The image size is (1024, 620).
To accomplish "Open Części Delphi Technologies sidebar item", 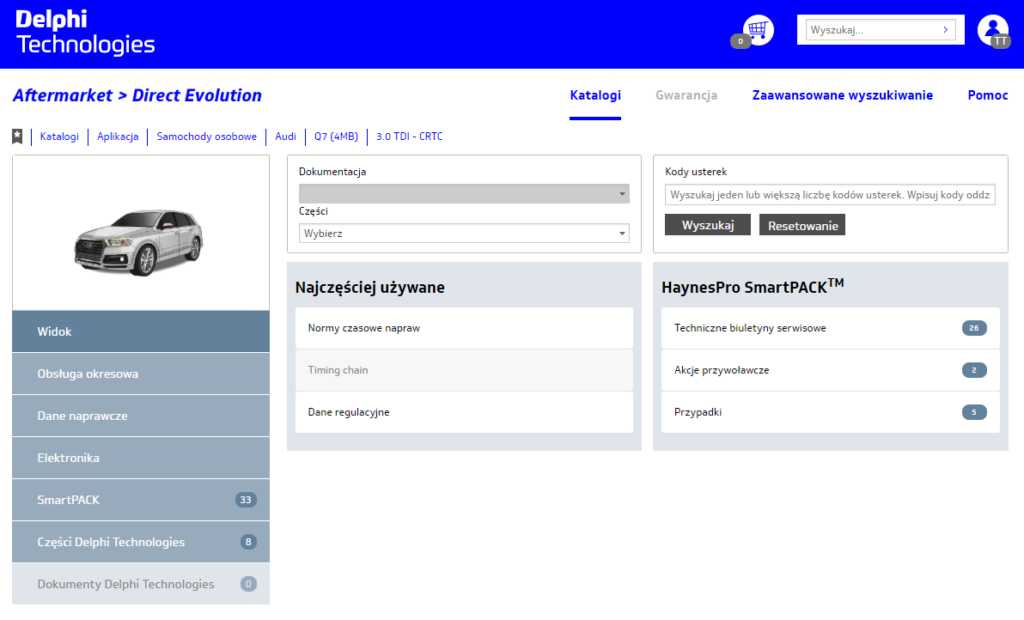I will click(140, 542).
